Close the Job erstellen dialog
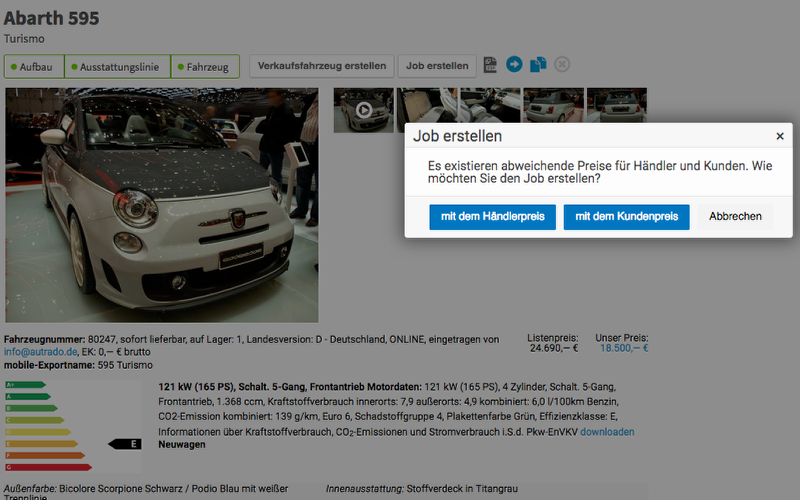This screenshot has width=800, height=500. tap(780, 136)
